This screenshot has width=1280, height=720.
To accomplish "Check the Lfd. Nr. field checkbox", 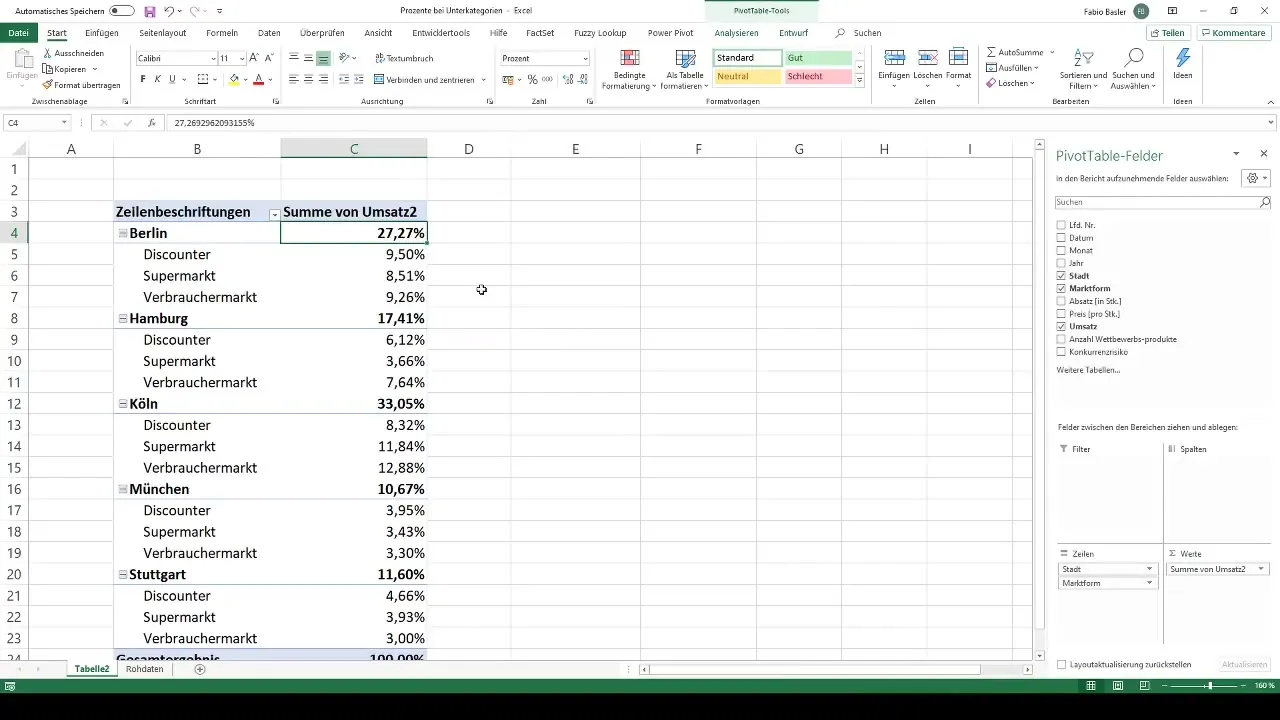I will [x=1061, y=225].
